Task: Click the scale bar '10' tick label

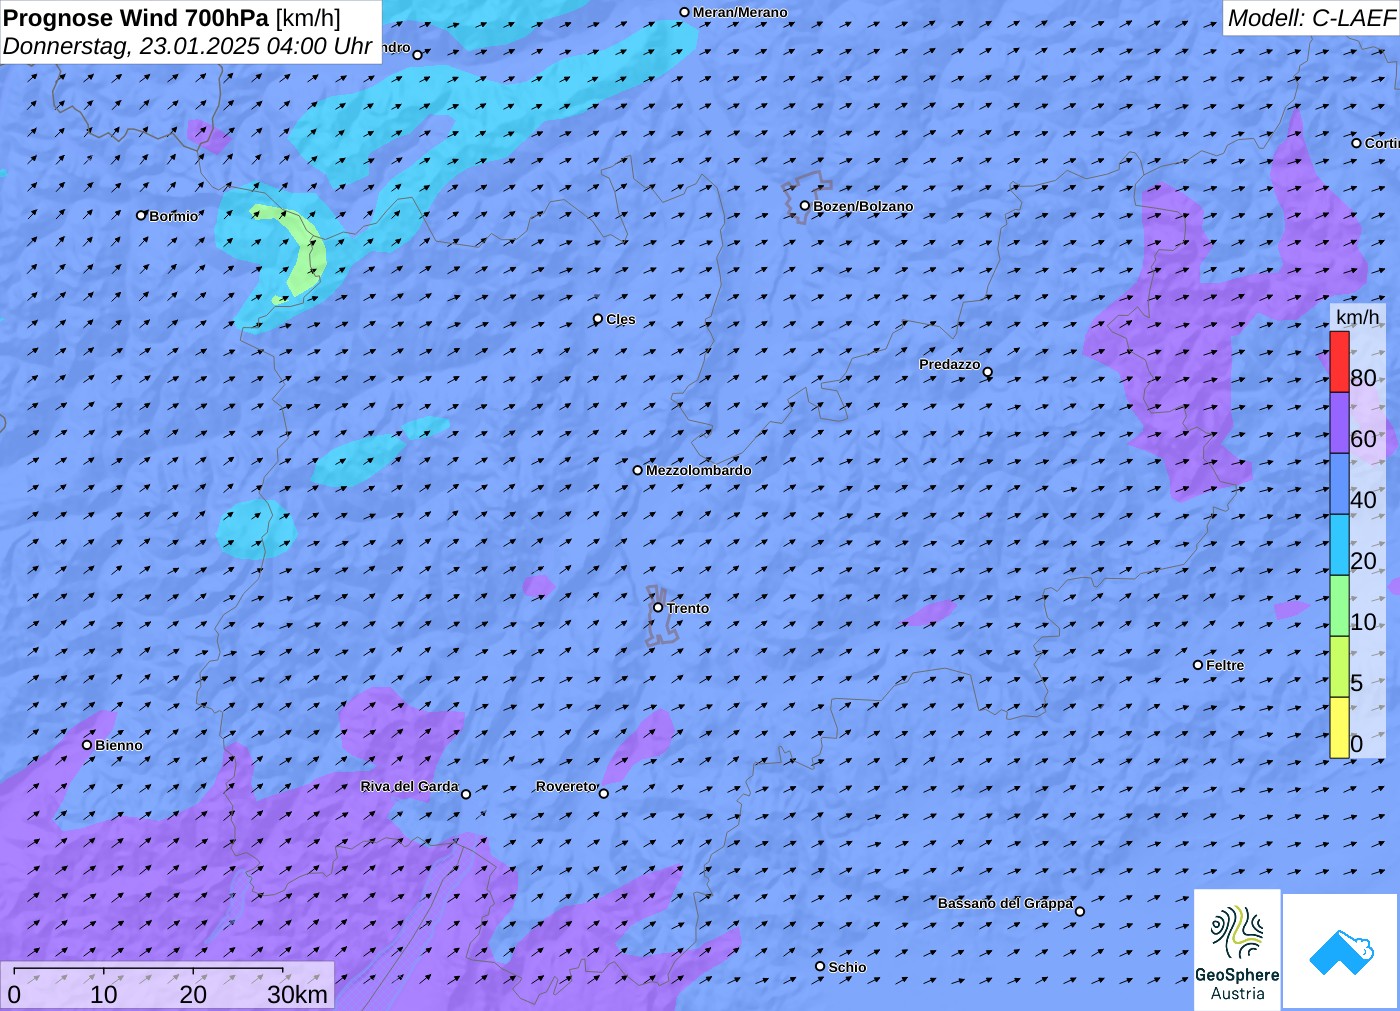Action: pyautogui.click(x=104, y=994)
